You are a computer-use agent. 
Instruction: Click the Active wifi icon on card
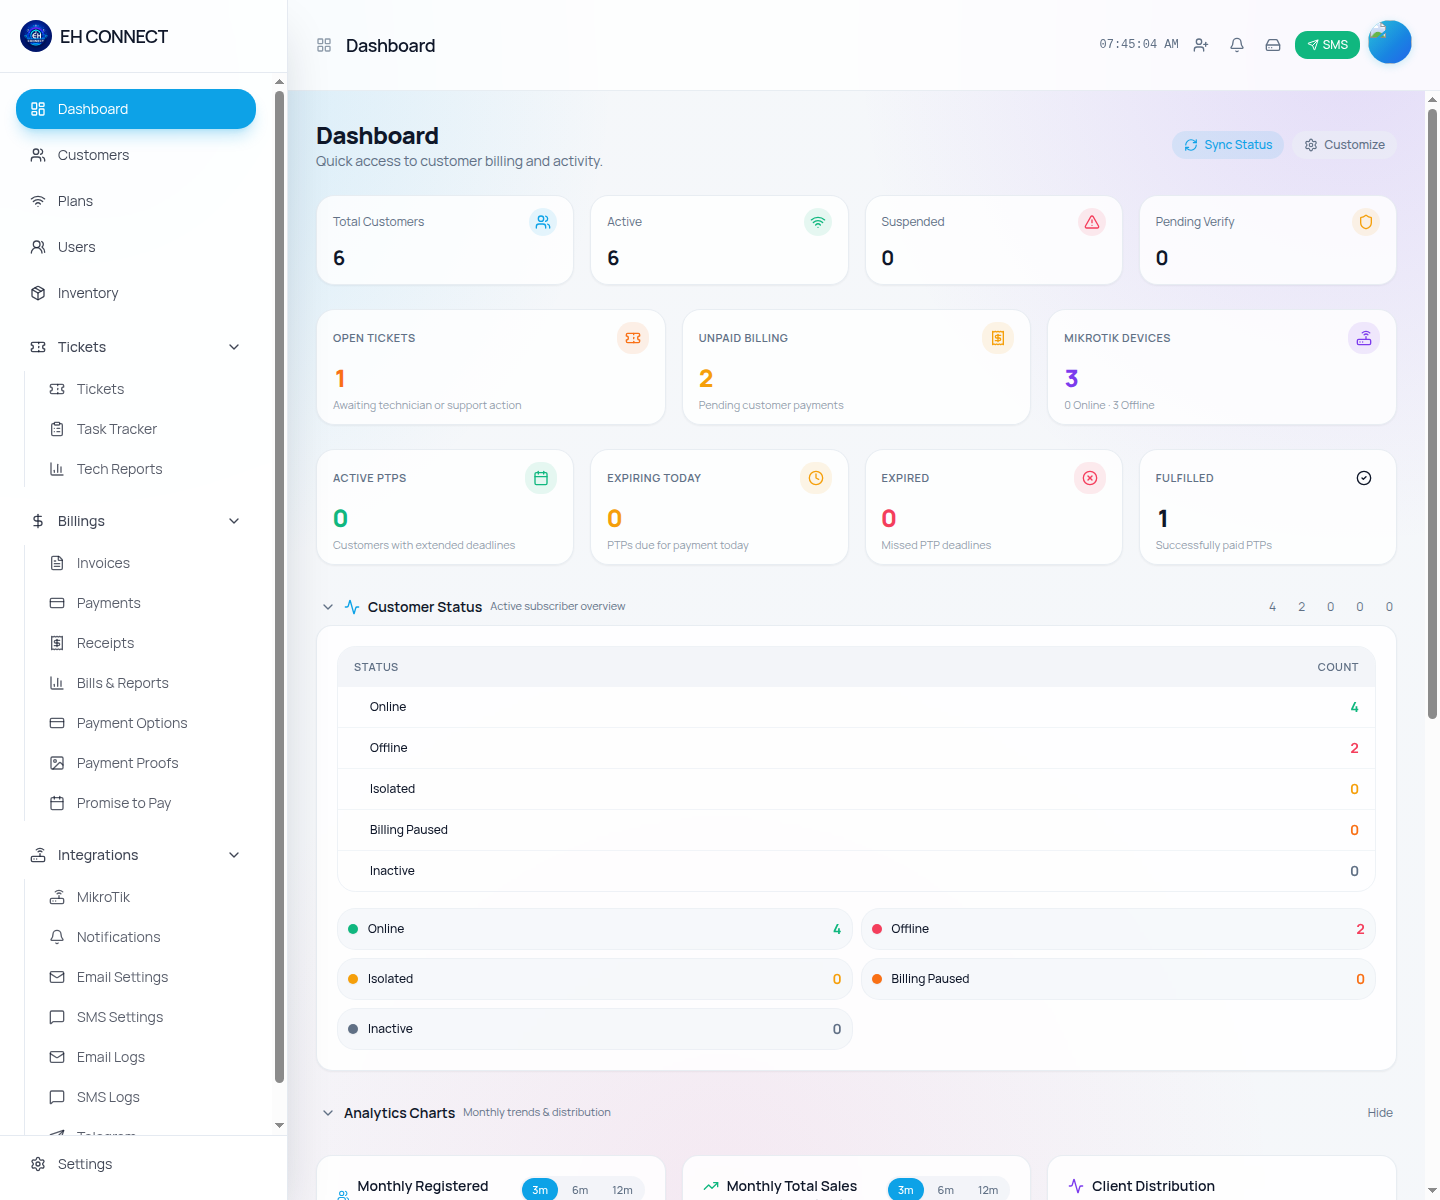(818, 222)
